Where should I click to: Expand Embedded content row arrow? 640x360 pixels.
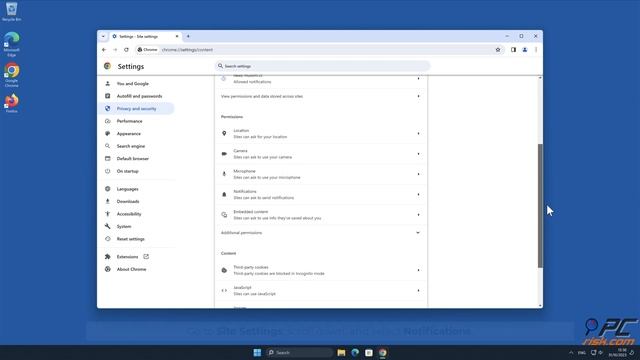[x=418, y=215]
